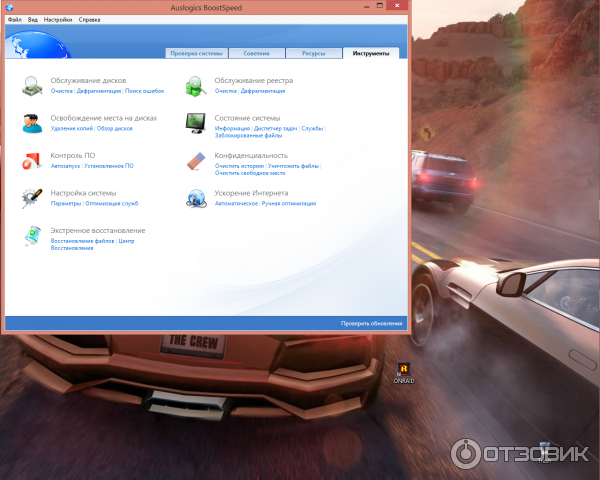Click the Emergency Recovery (Экстренное восстановление) icon
Image resolution: width=600 pixels, height=480 pixels.
[32, 236]
